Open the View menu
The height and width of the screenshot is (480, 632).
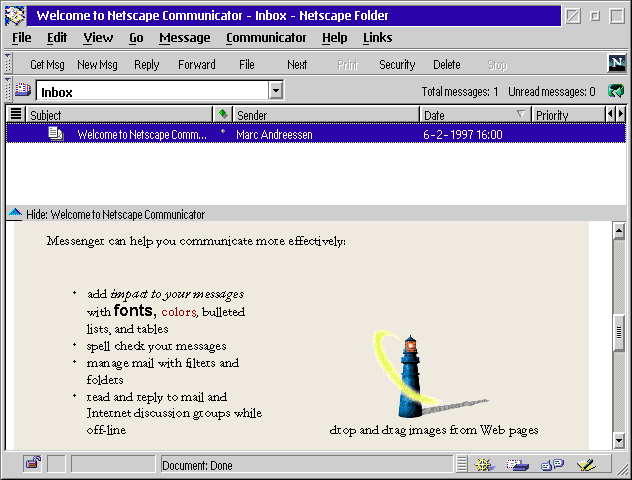coord(98,38)
